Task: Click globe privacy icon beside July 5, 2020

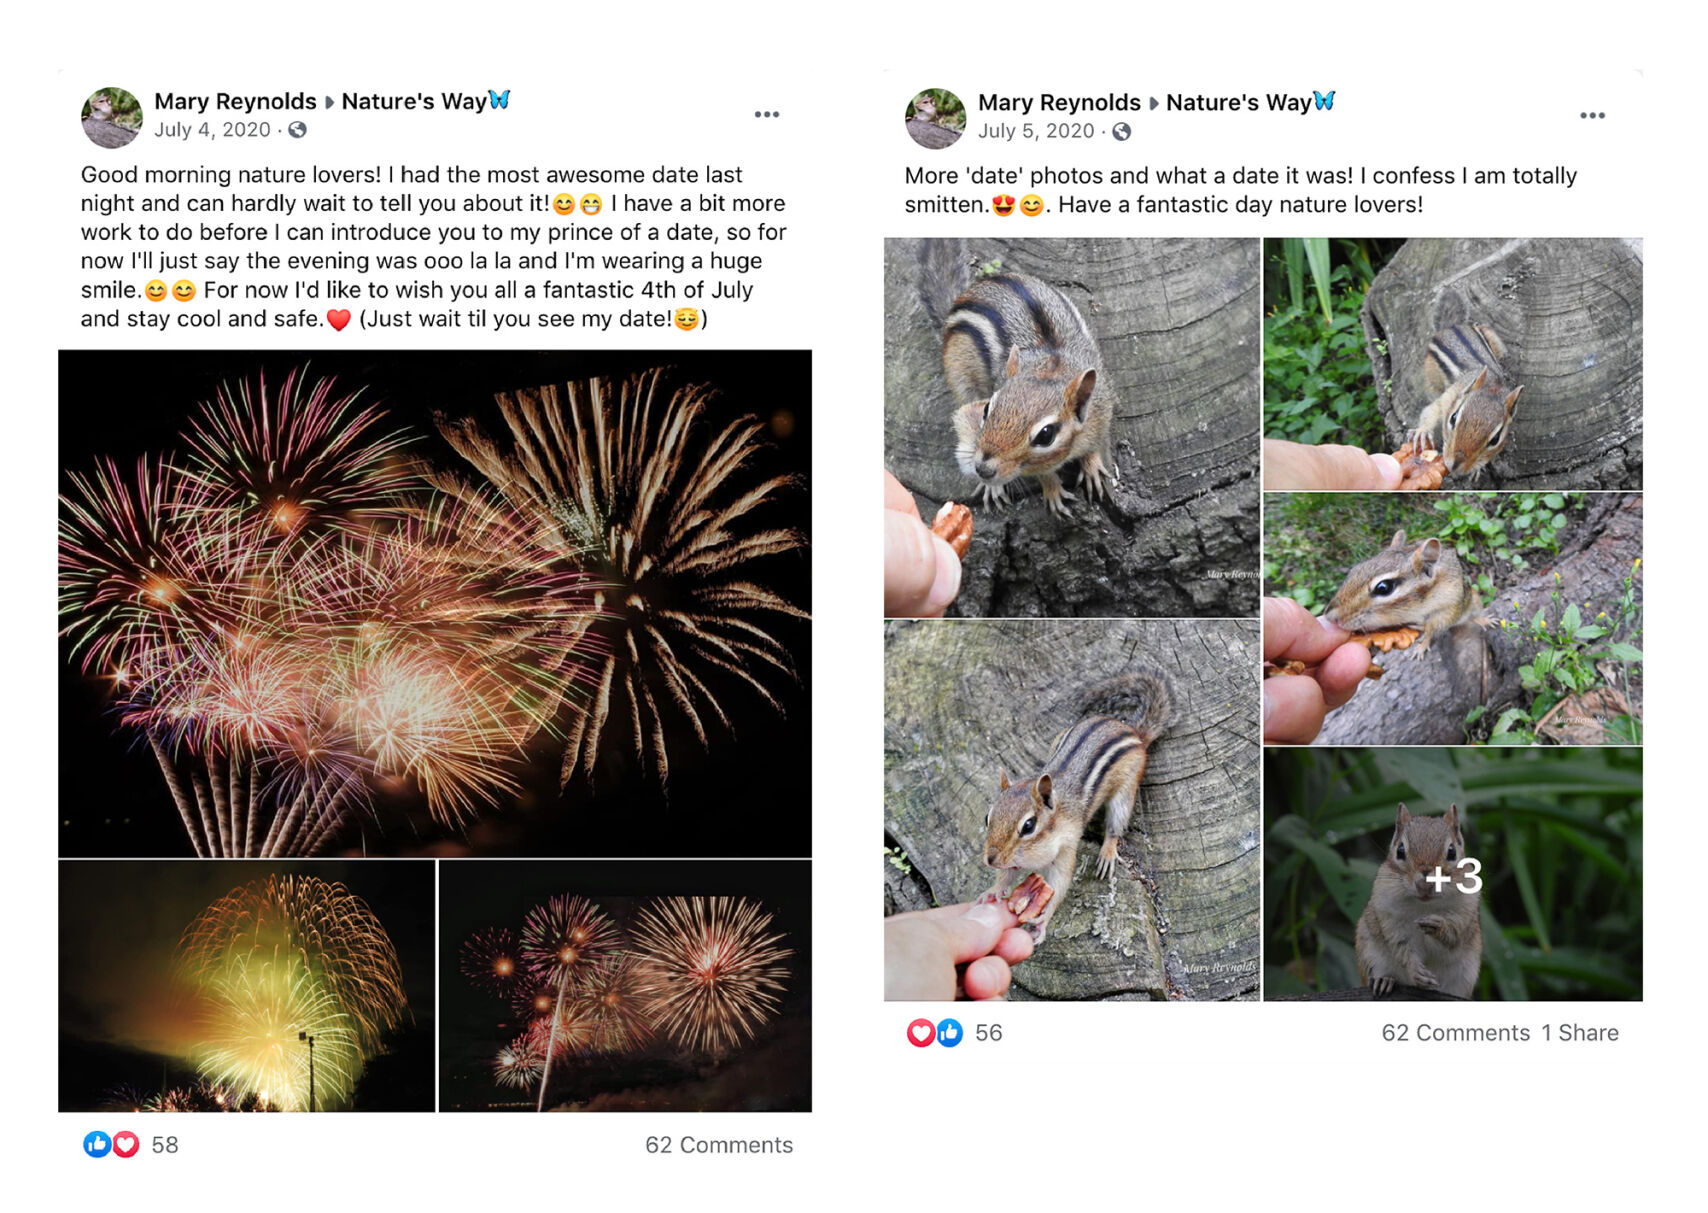Action: coord(1122,131)
